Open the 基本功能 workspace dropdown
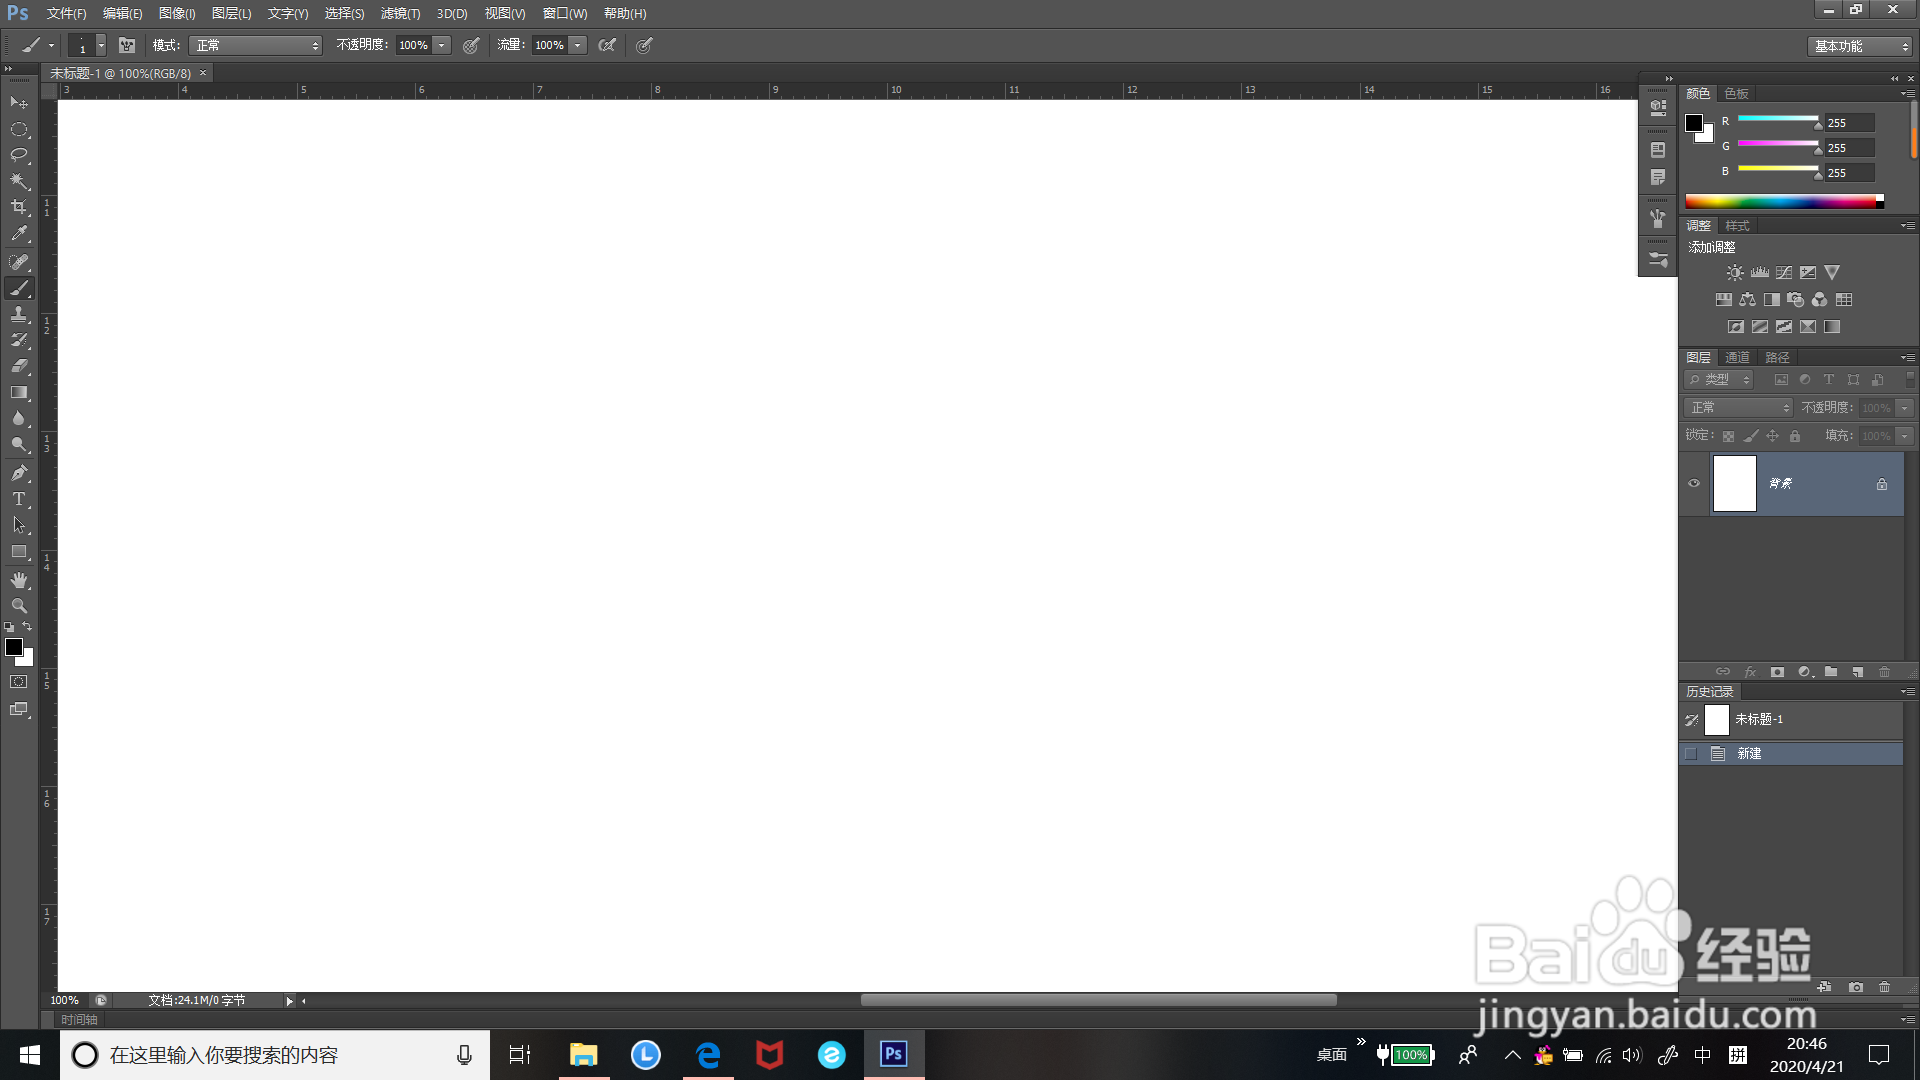 point(1860,46)
